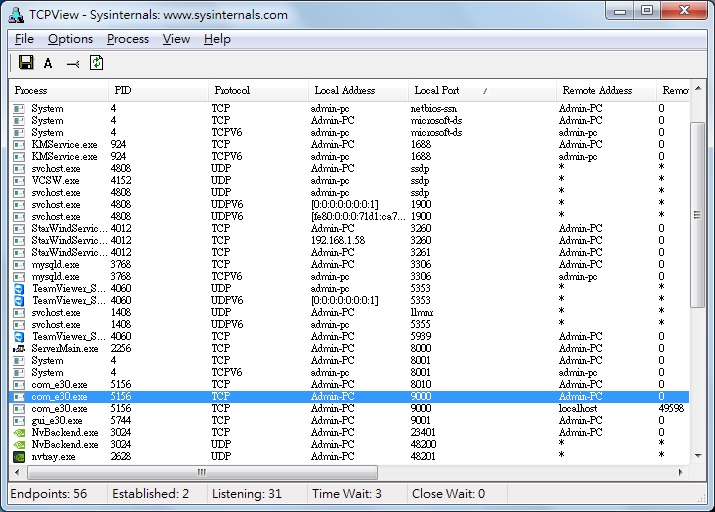Click the 192.168.1.58 local address cell
Image resolution: width=715 pixels, height=512 pixels.
pyautogui.click(x=338, y=240)
